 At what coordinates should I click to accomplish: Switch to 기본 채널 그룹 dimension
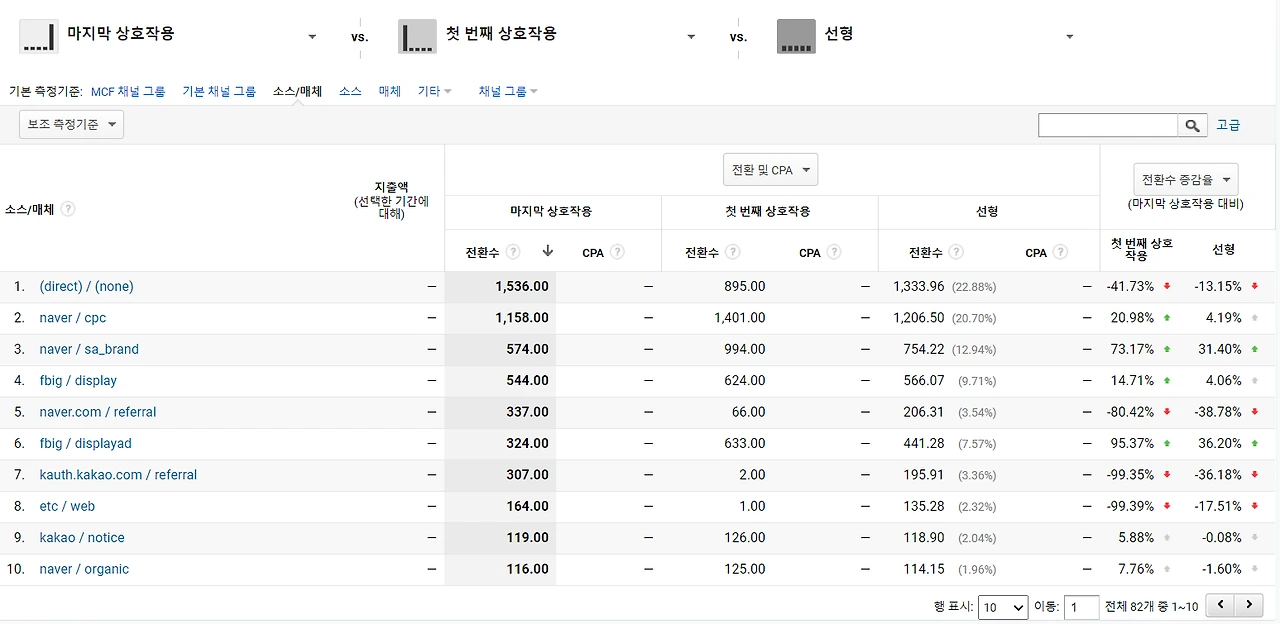click(x=219, y=91)
